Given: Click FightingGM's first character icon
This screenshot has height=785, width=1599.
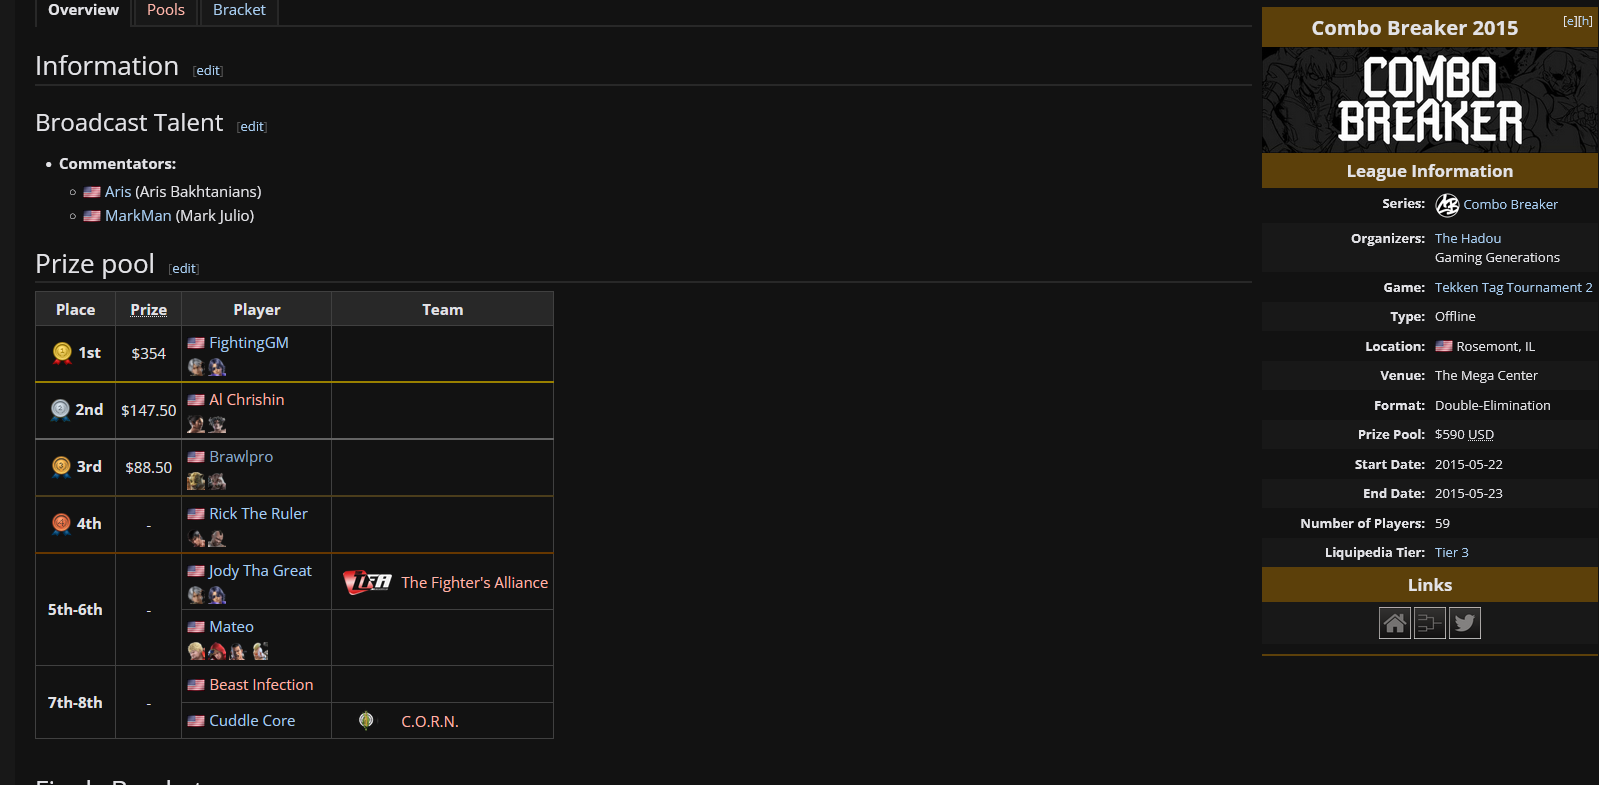Looking at the screenshot, I should point(196,367).
